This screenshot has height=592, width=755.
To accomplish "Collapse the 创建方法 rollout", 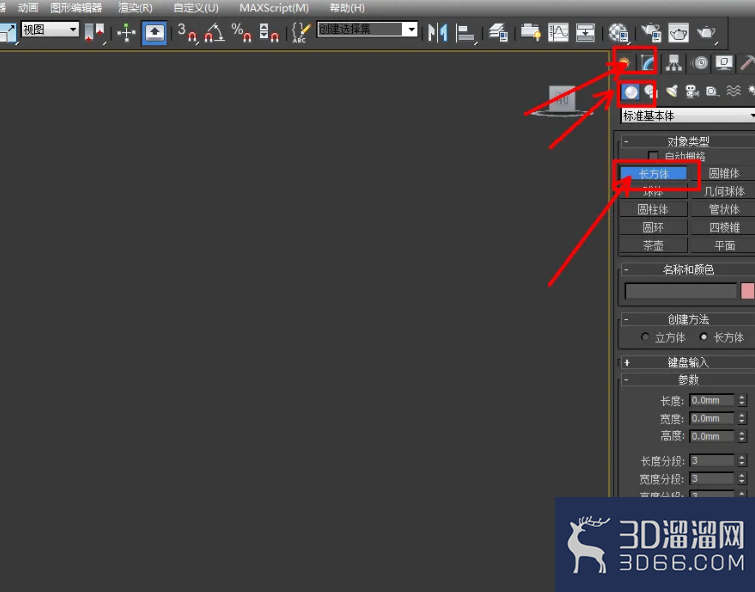I will (x=688, y=319).
